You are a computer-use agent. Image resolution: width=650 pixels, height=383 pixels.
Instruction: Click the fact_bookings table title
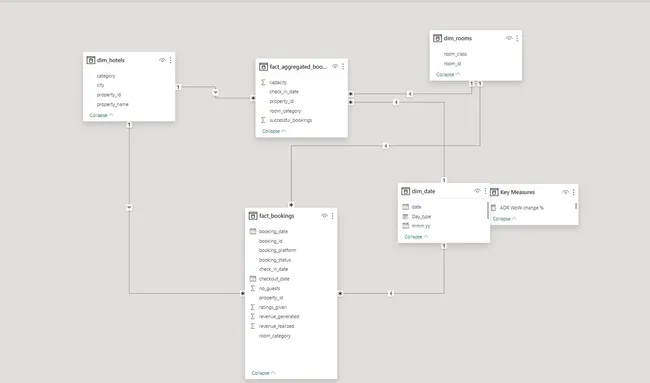tap(276, 216)
